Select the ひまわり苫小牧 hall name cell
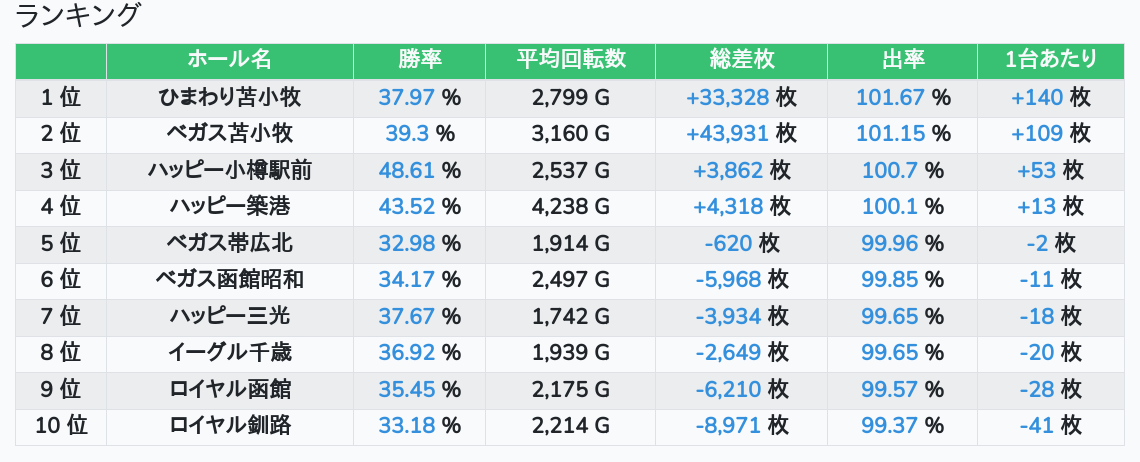Viewport: 1140px width, 462px height. coord(229,97)
